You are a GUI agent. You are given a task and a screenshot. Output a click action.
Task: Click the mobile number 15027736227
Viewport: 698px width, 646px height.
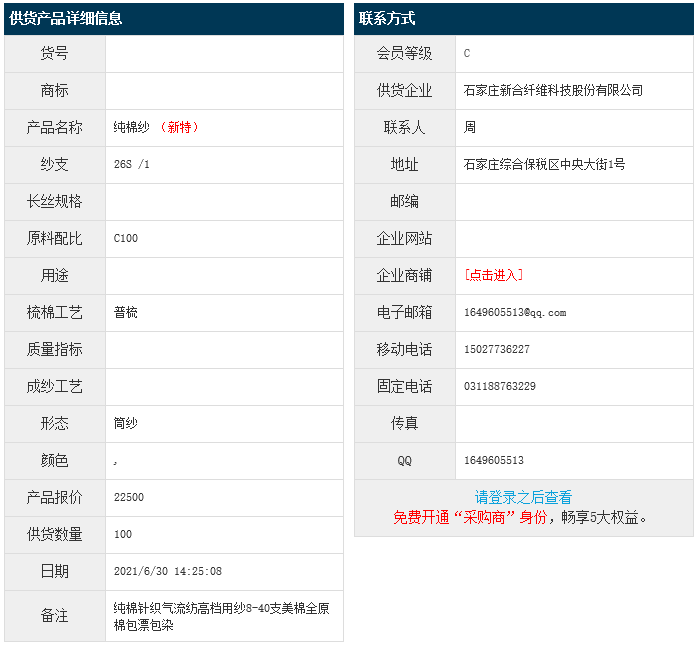click(x=497, y=349)
